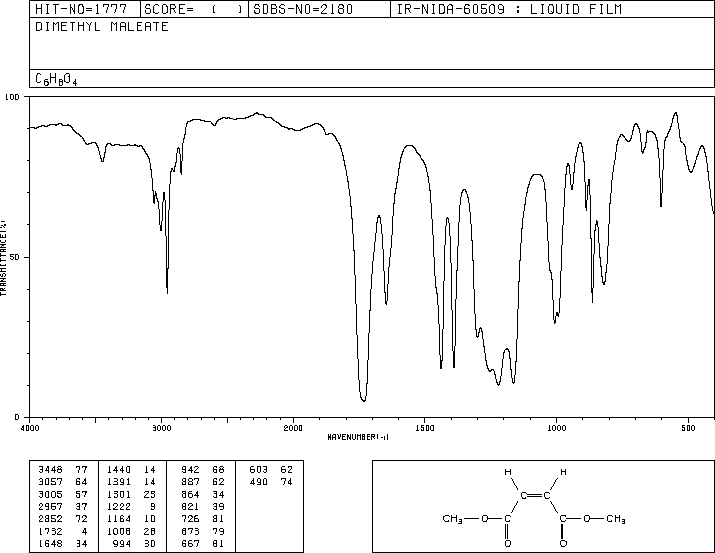The height and width of the screenshot is (553, 715).
Task: Click the SDBS-NO=2180 header cell
Action: coord(316,9)
